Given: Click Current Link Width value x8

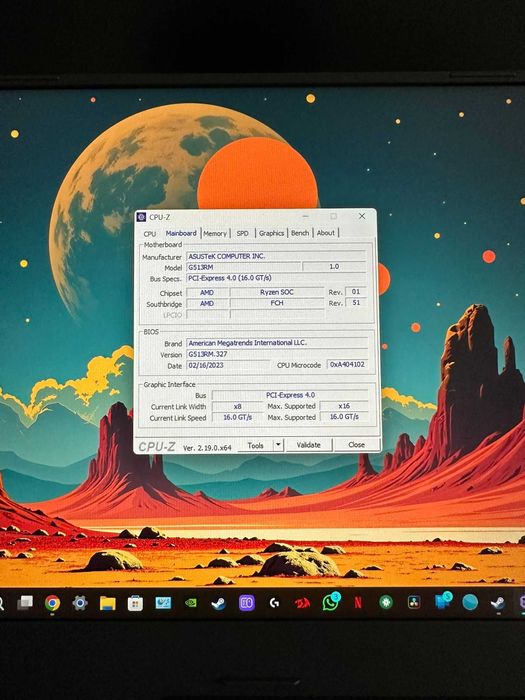Looking at the screenshot, I should coord(238,406).
